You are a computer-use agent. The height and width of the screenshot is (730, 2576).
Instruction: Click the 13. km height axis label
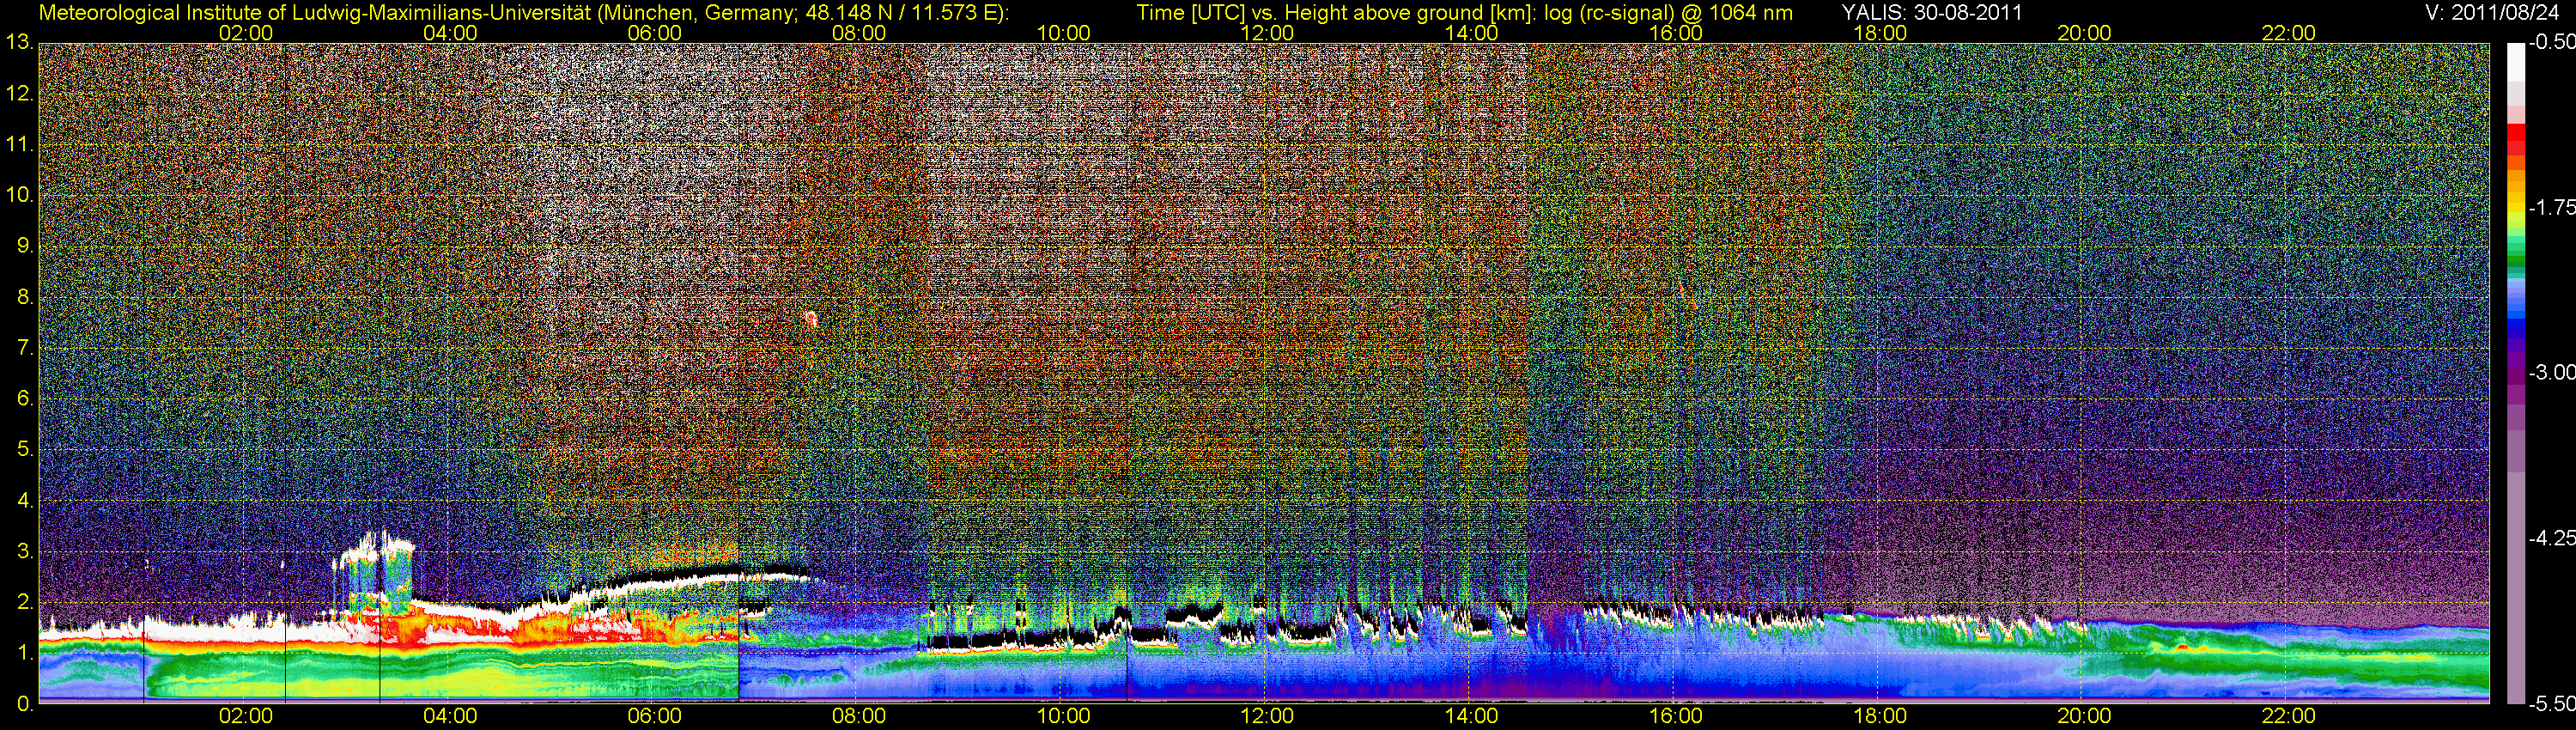point(19,43)
